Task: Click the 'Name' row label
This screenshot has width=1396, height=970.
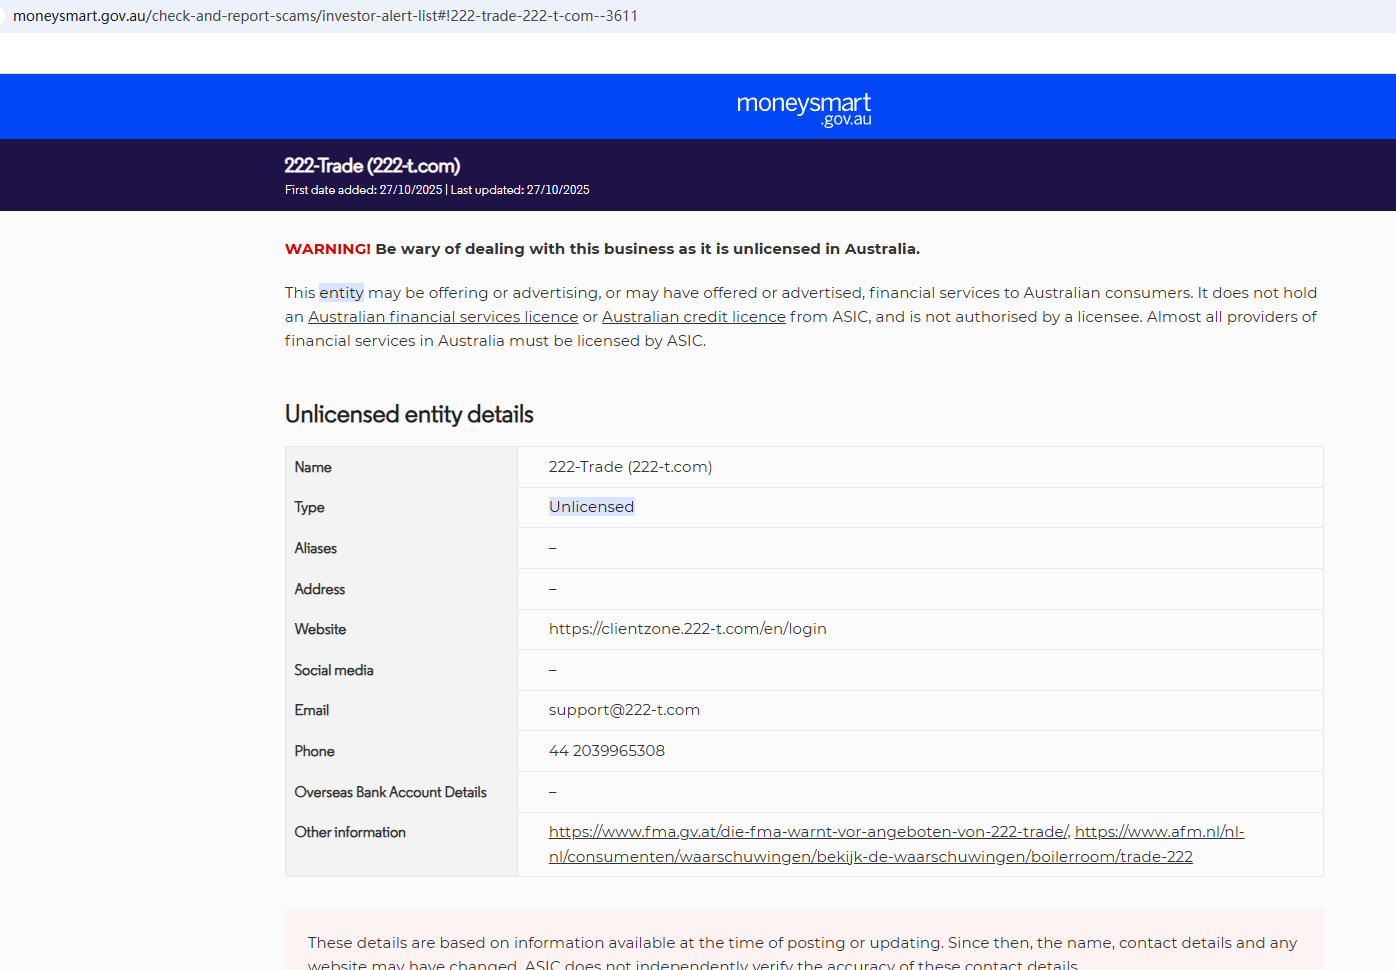Action: click(313, 467)
